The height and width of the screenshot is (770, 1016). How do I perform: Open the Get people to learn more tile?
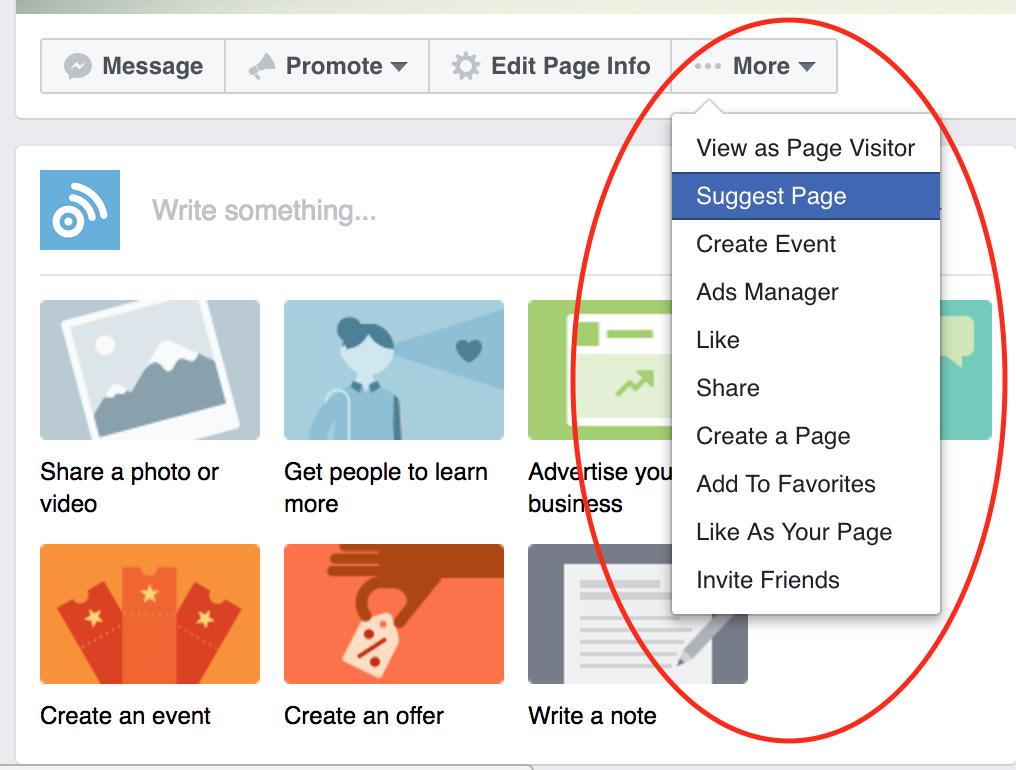(x=394, y=370)
